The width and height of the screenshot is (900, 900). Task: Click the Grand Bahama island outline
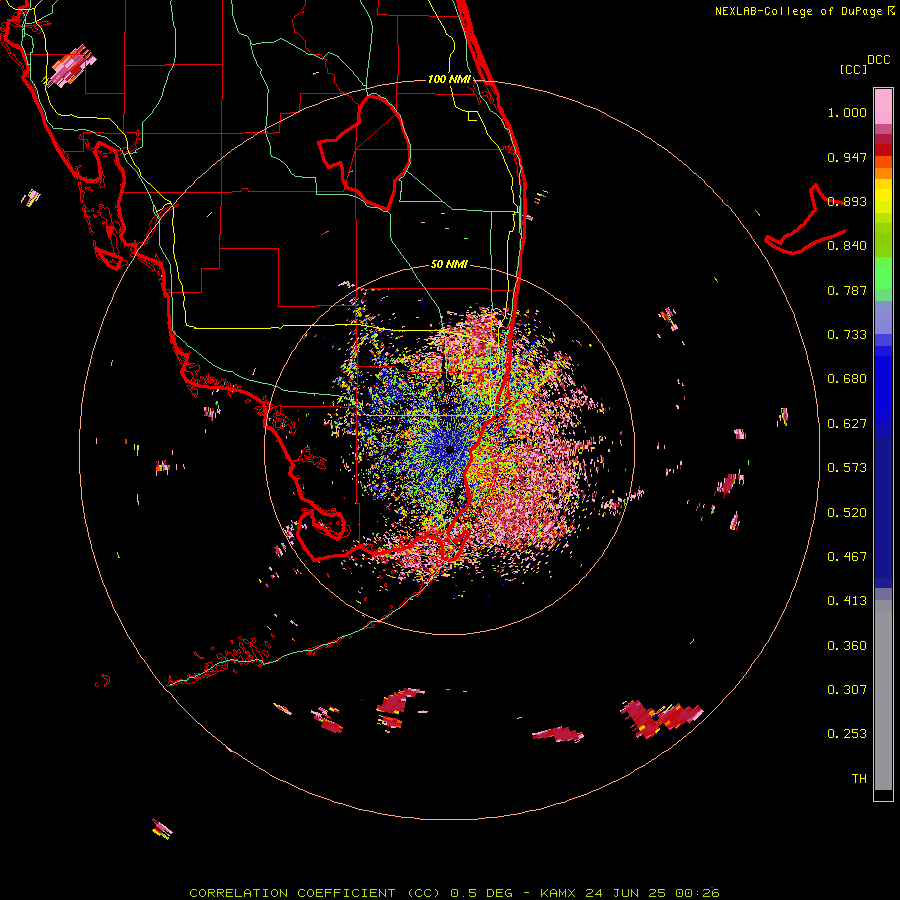point(805,221)
